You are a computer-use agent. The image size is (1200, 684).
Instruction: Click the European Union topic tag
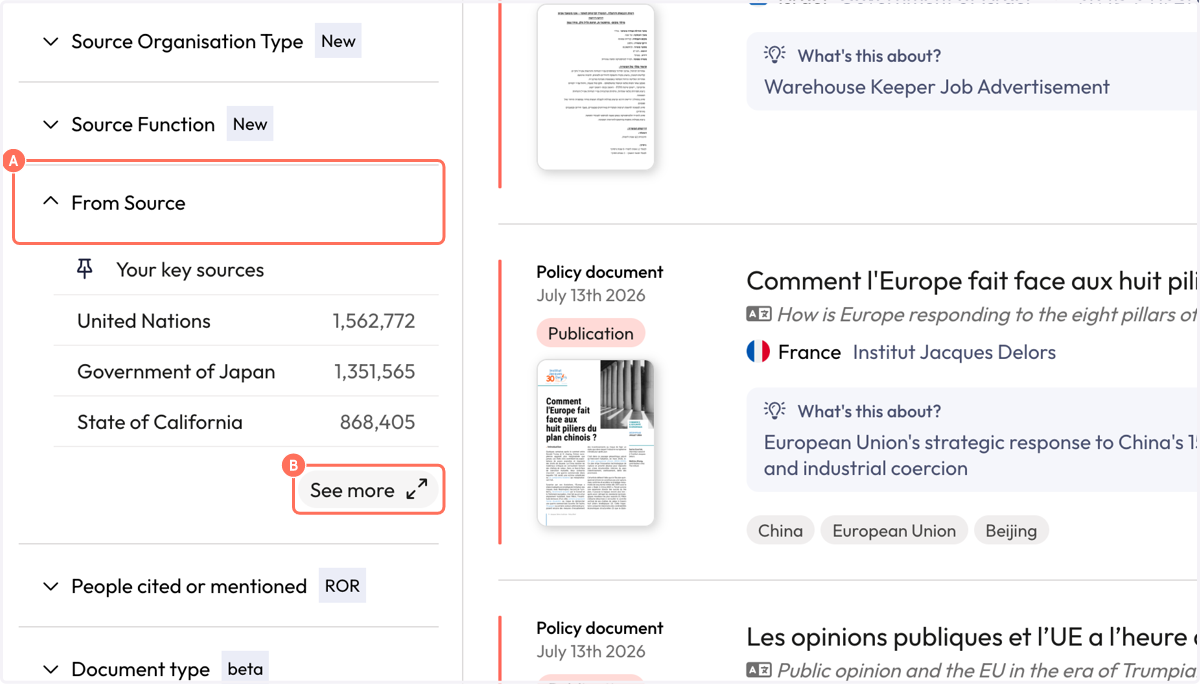coord(894,531)
